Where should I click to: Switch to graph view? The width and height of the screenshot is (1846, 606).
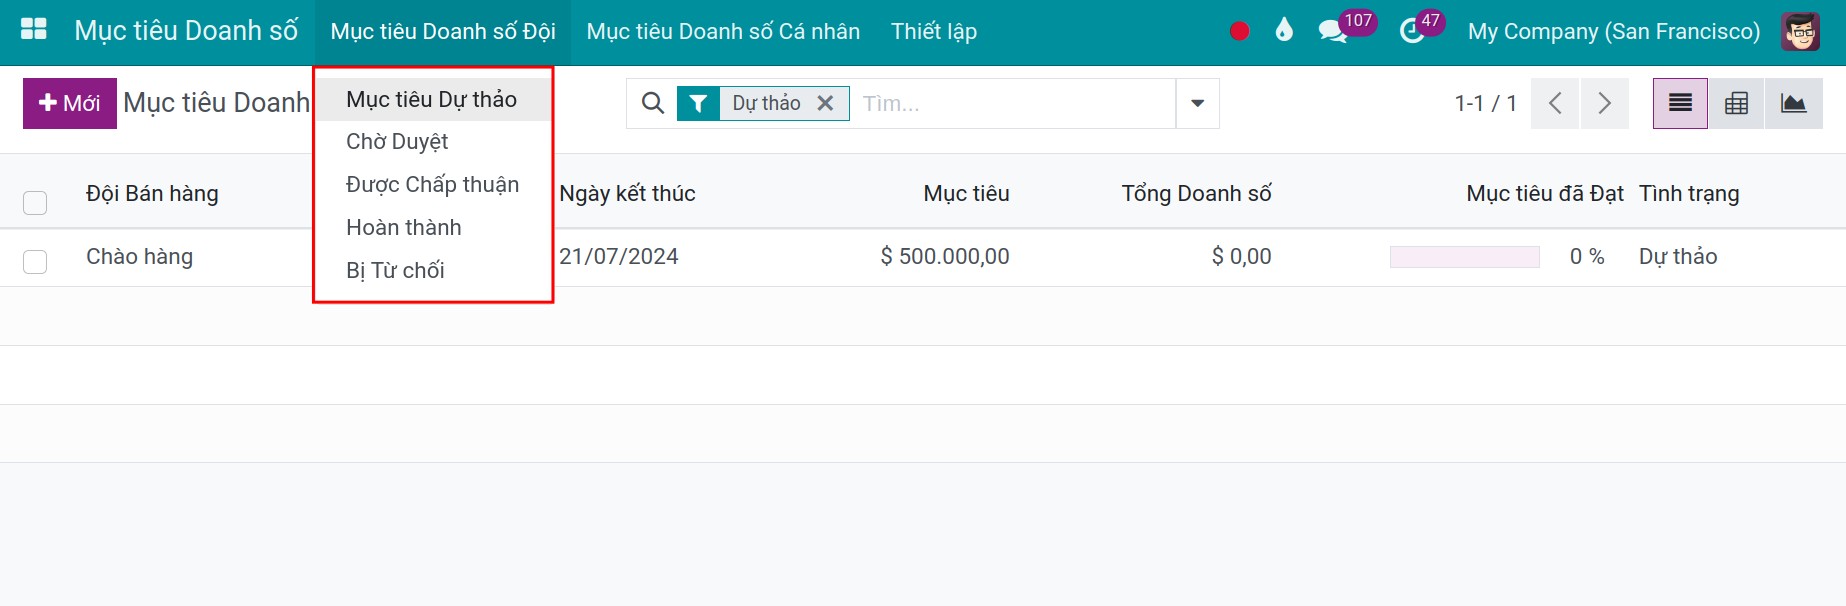tap(1794, 103)
